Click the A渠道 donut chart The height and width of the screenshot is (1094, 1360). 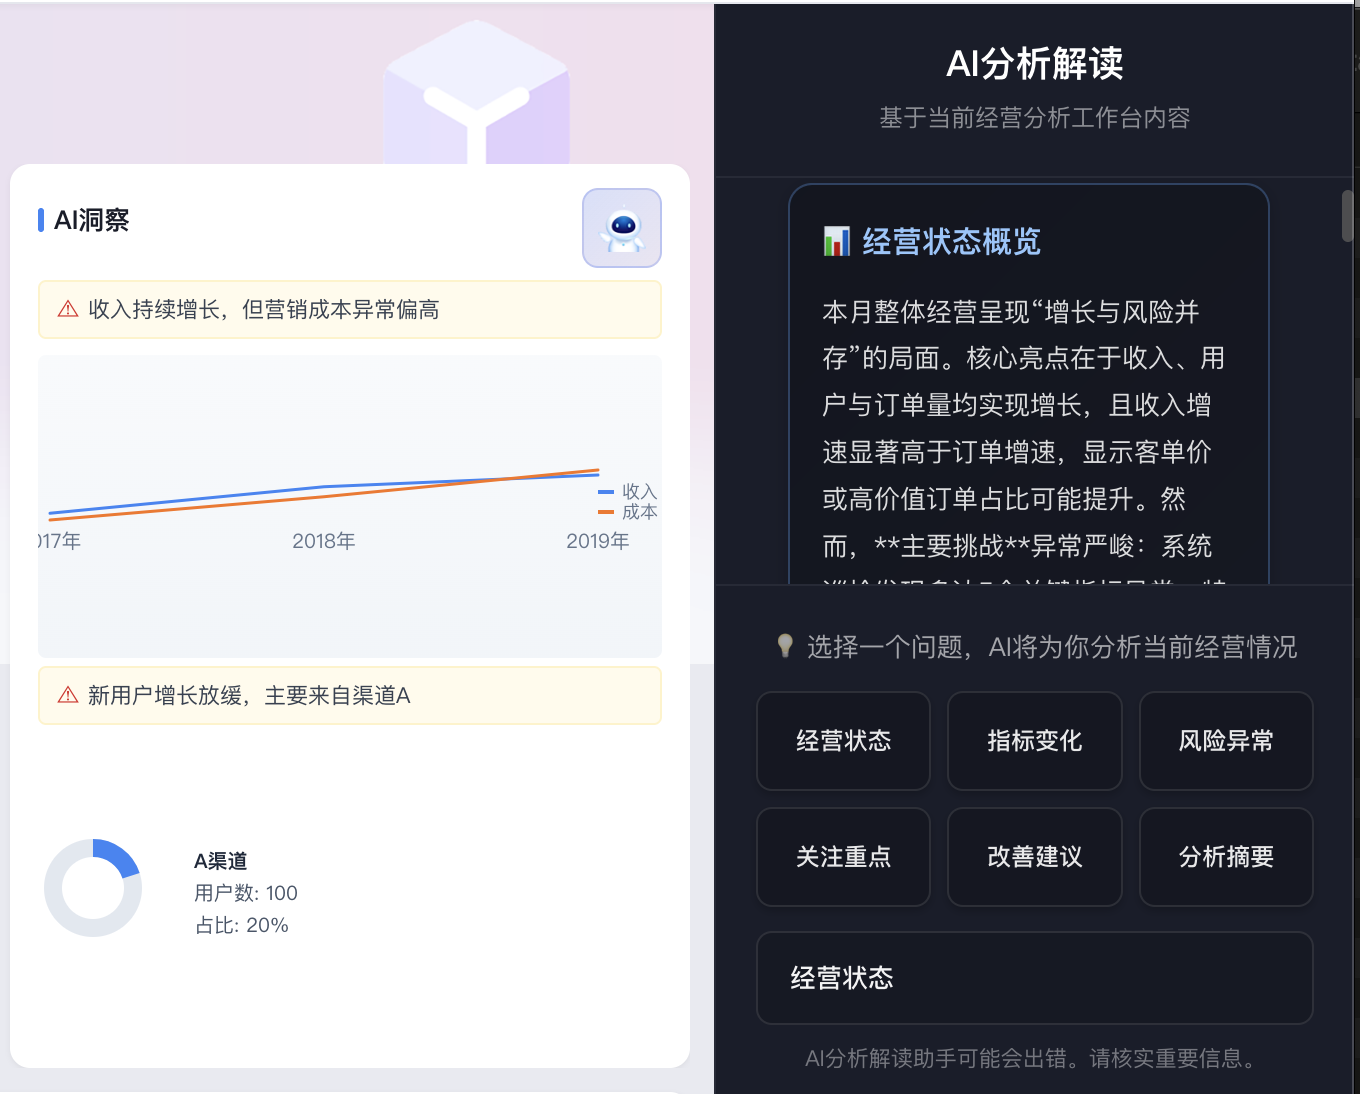tap(93, 887)
